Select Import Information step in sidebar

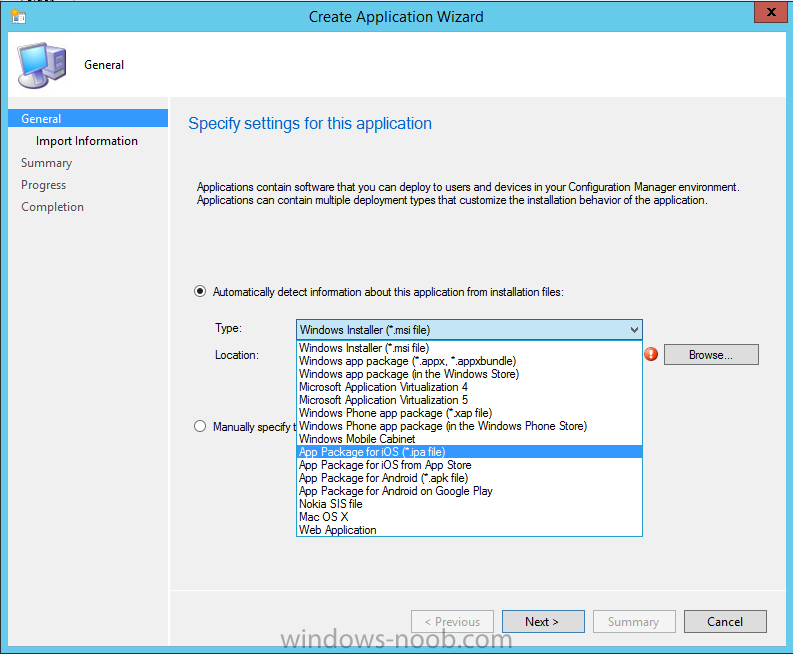(x=86, y=141)
